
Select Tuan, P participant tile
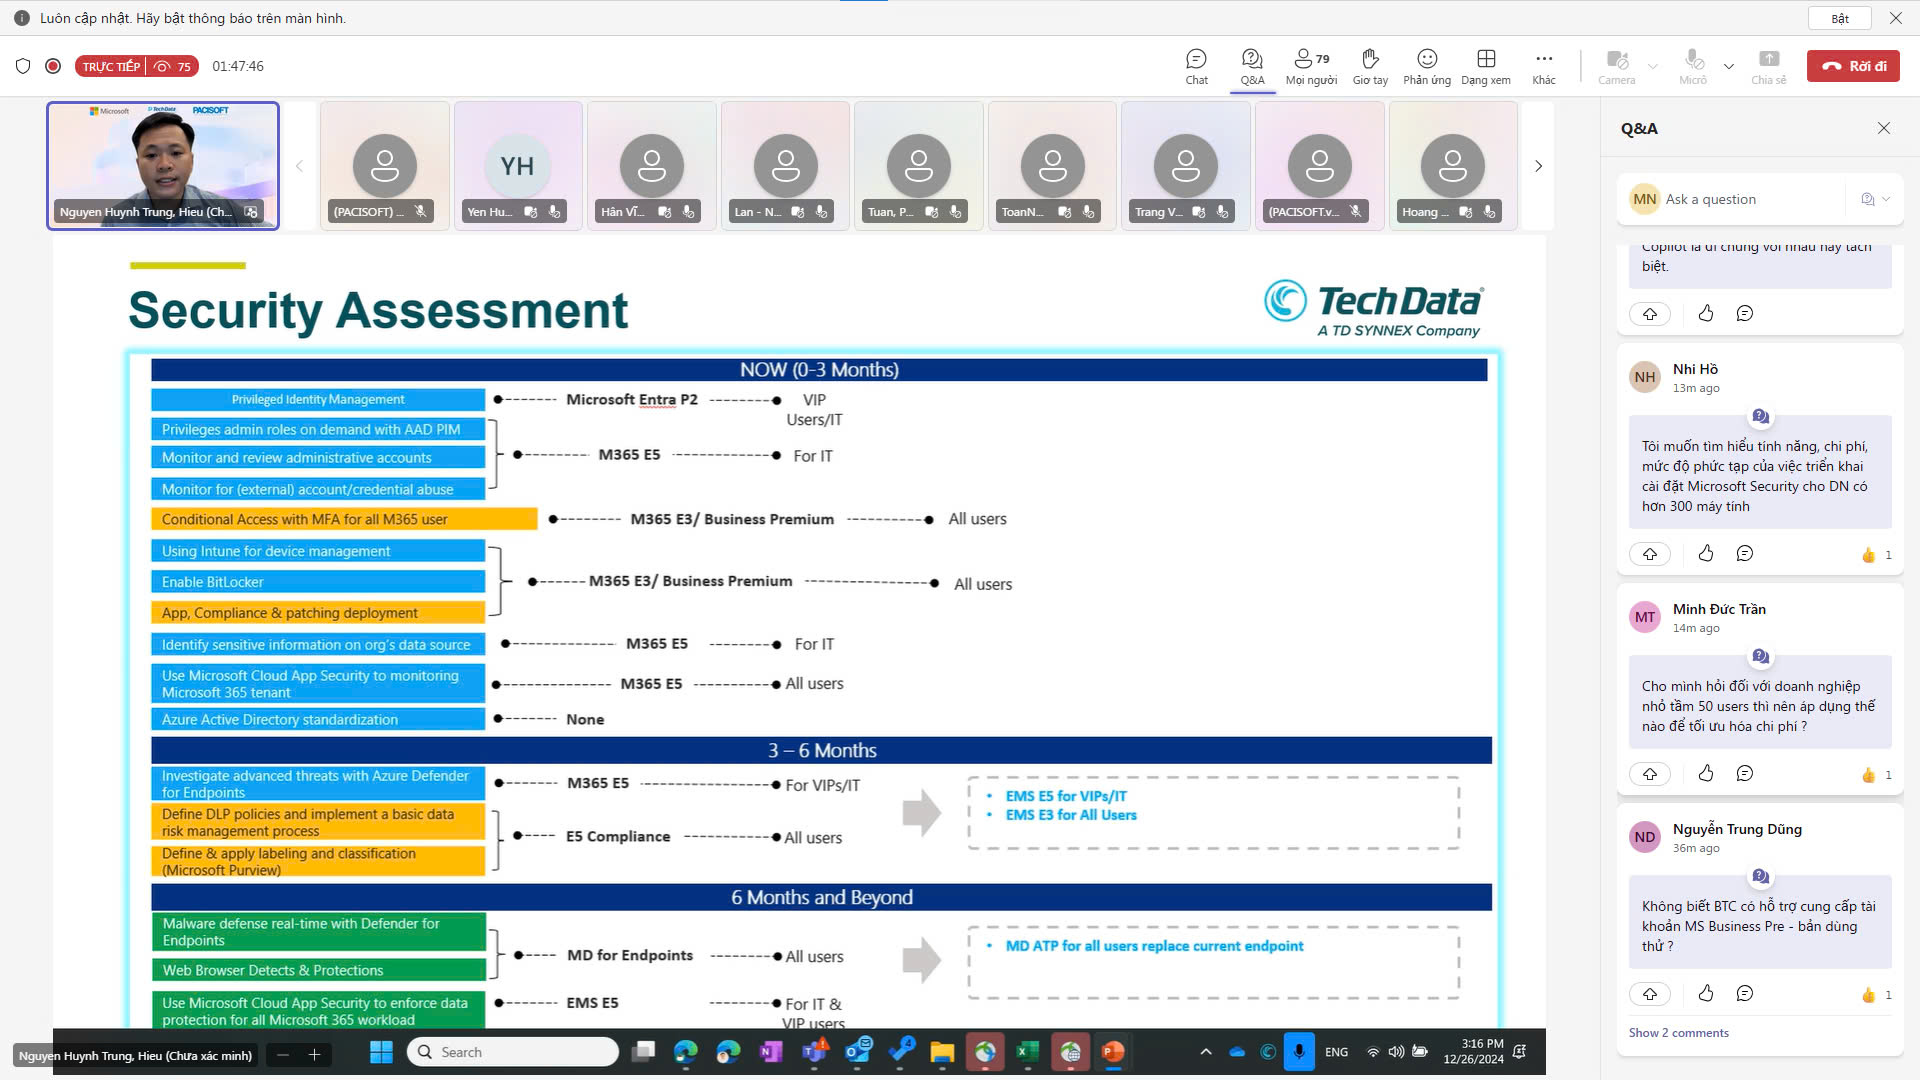(918, 166)
